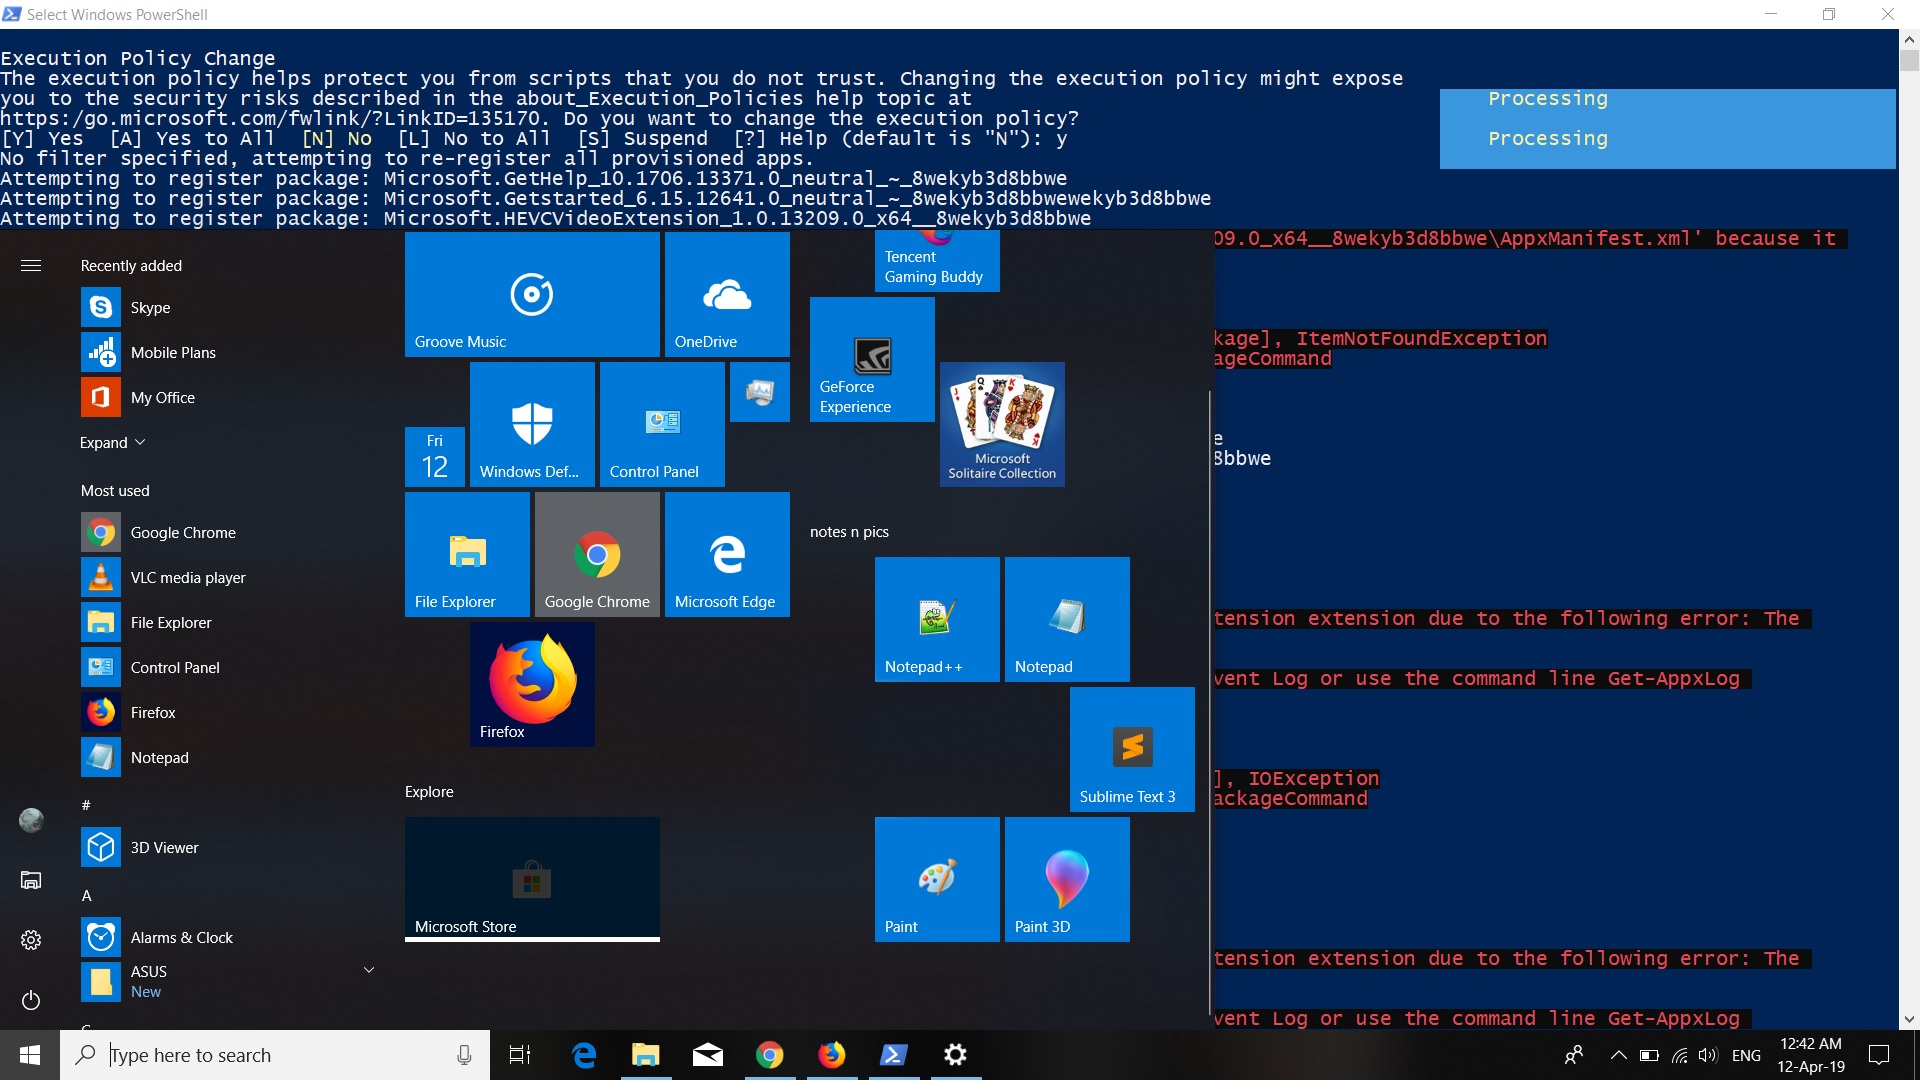1920x1080 pixels.
Task: Open the Microsoft Solitaire Collection tile
Action: tap(1002, 424)
